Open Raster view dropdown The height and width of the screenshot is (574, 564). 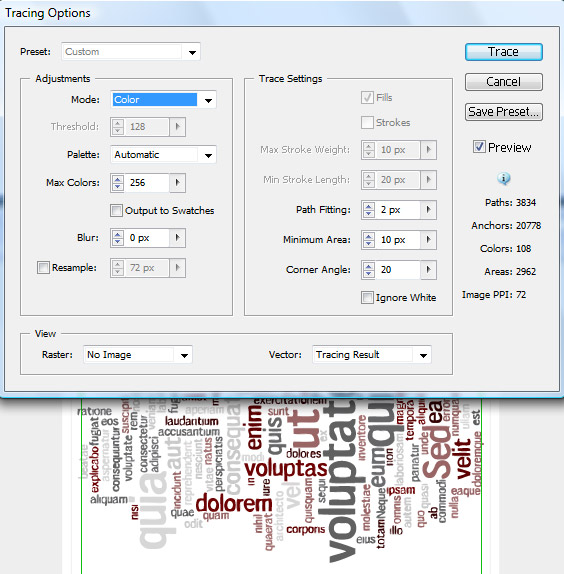pos(138,354)
